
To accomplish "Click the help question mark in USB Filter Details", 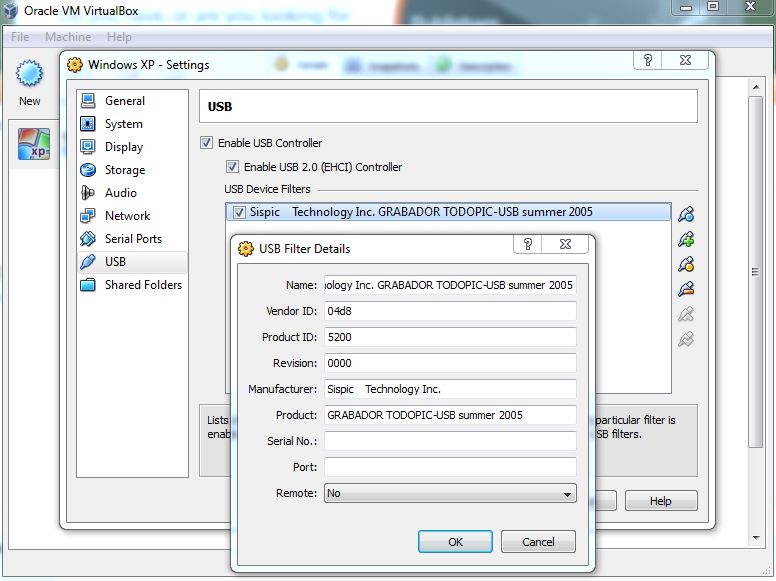I will pos(528,244).
